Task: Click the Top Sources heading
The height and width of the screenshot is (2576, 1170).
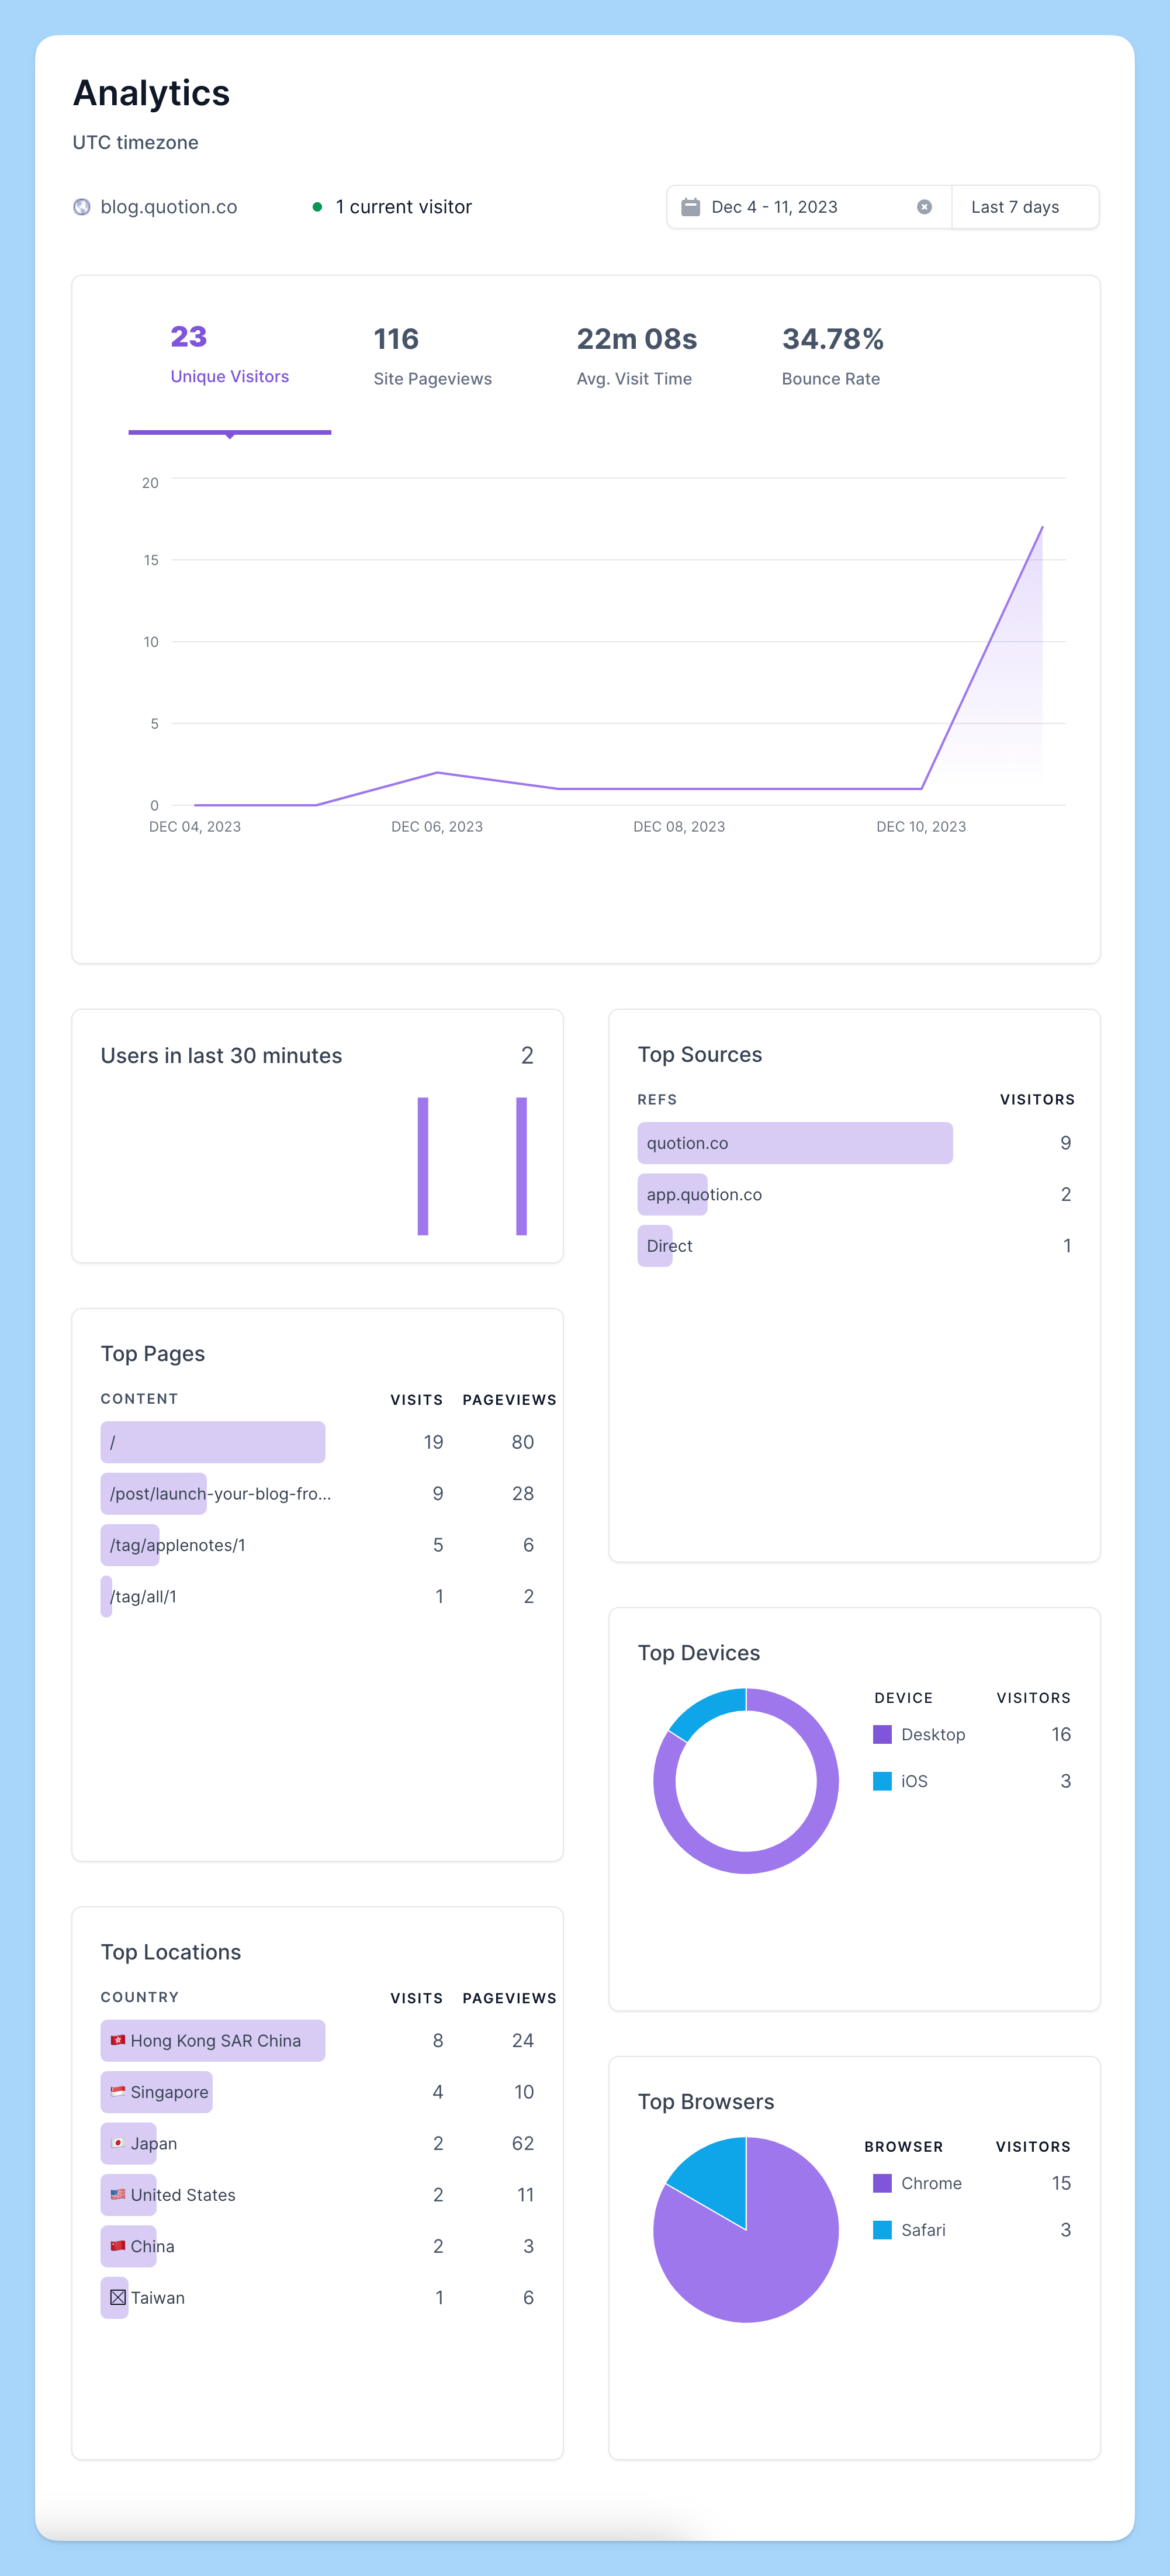Action: [700, 1054]
